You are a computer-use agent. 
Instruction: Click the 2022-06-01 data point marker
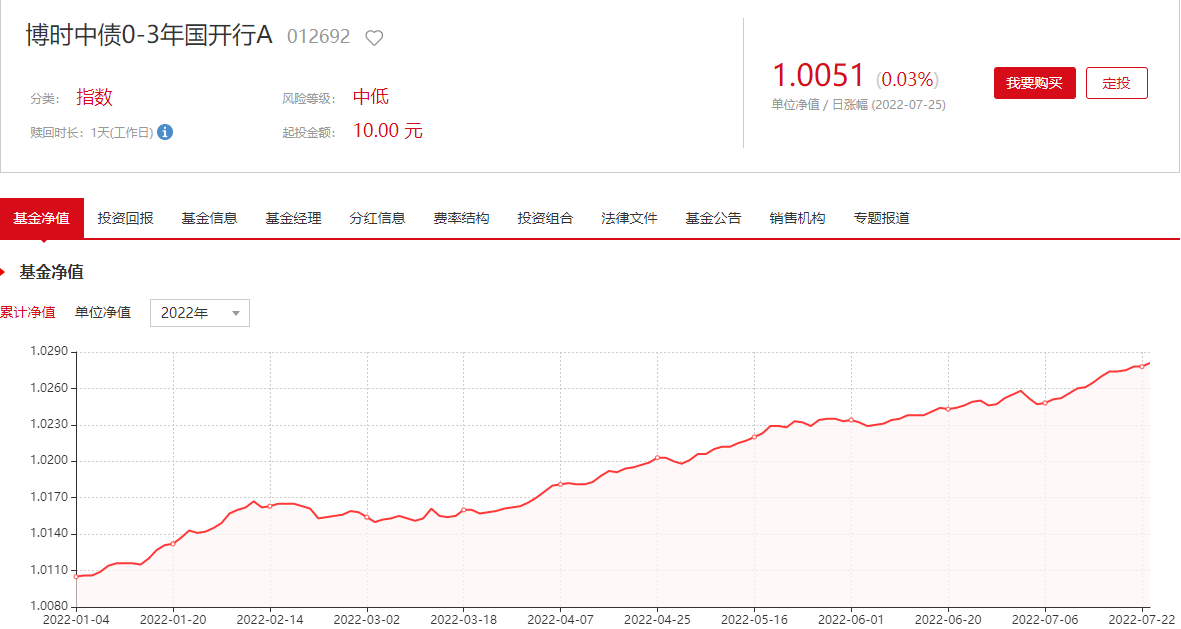[x=851, y=420]
